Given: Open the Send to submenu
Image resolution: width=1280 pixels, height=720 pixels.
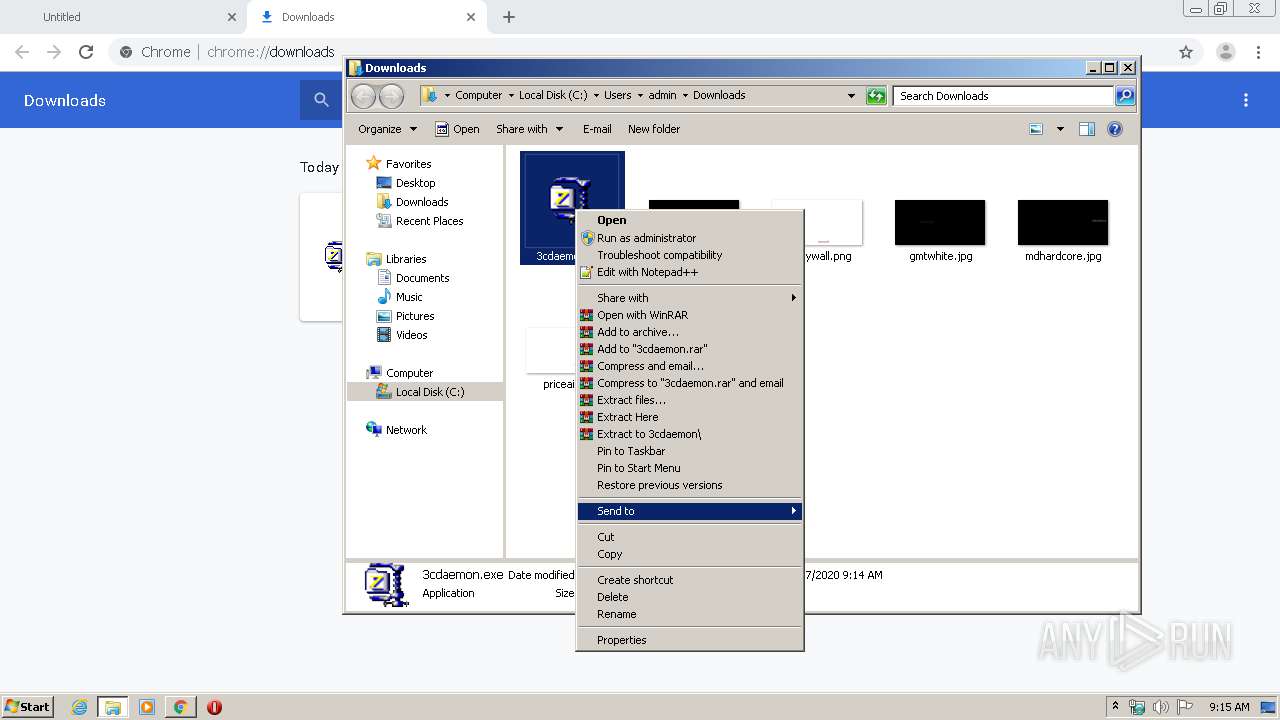Looking at the screenshot, I should [690, 511].
